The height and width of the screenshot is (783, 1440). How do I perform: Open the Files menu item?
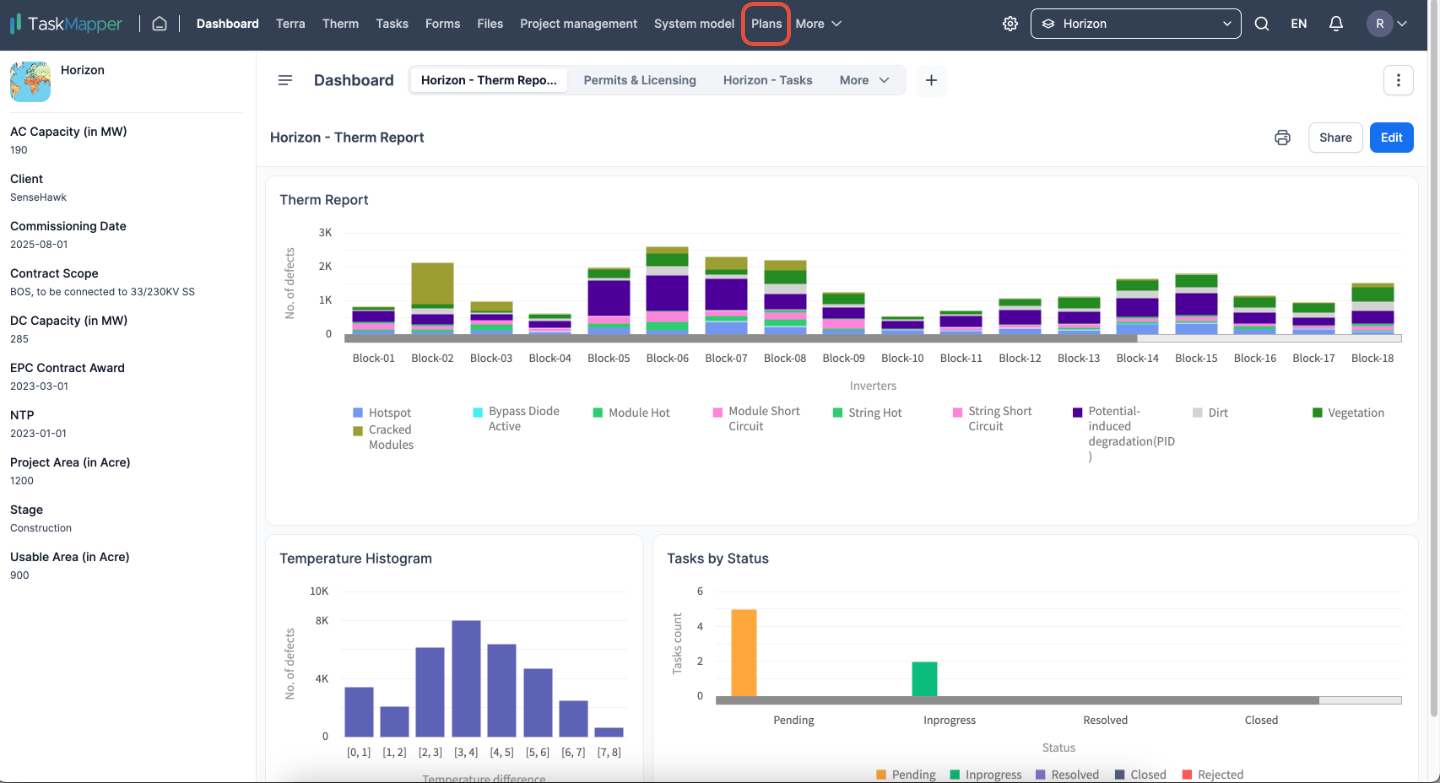(490, 23)
